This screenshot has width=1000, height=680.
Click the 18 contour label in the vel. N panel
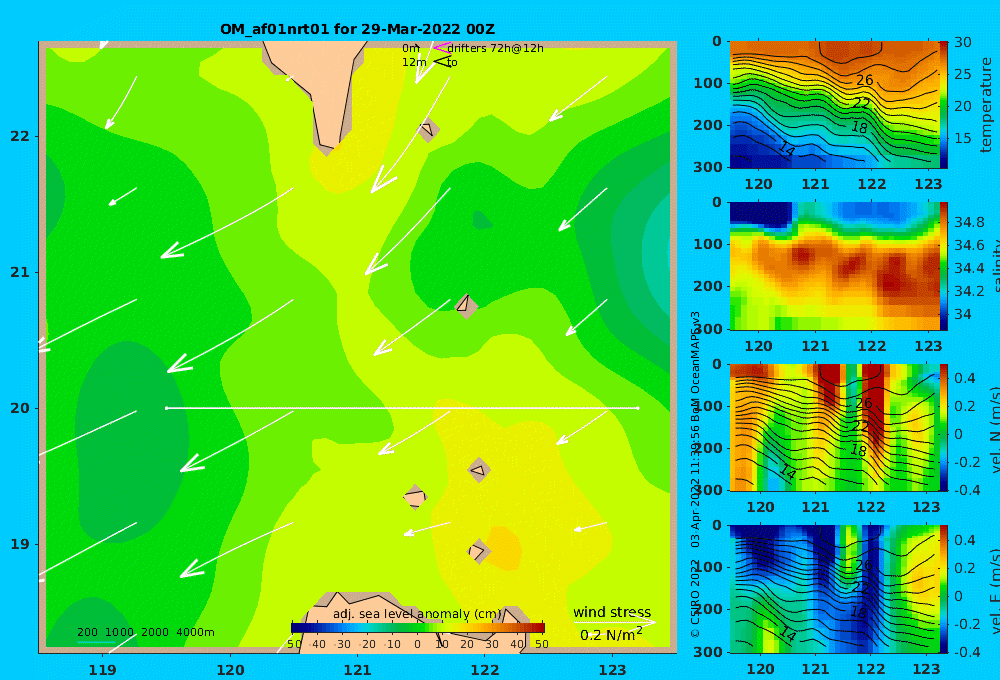tap(858, 450)
